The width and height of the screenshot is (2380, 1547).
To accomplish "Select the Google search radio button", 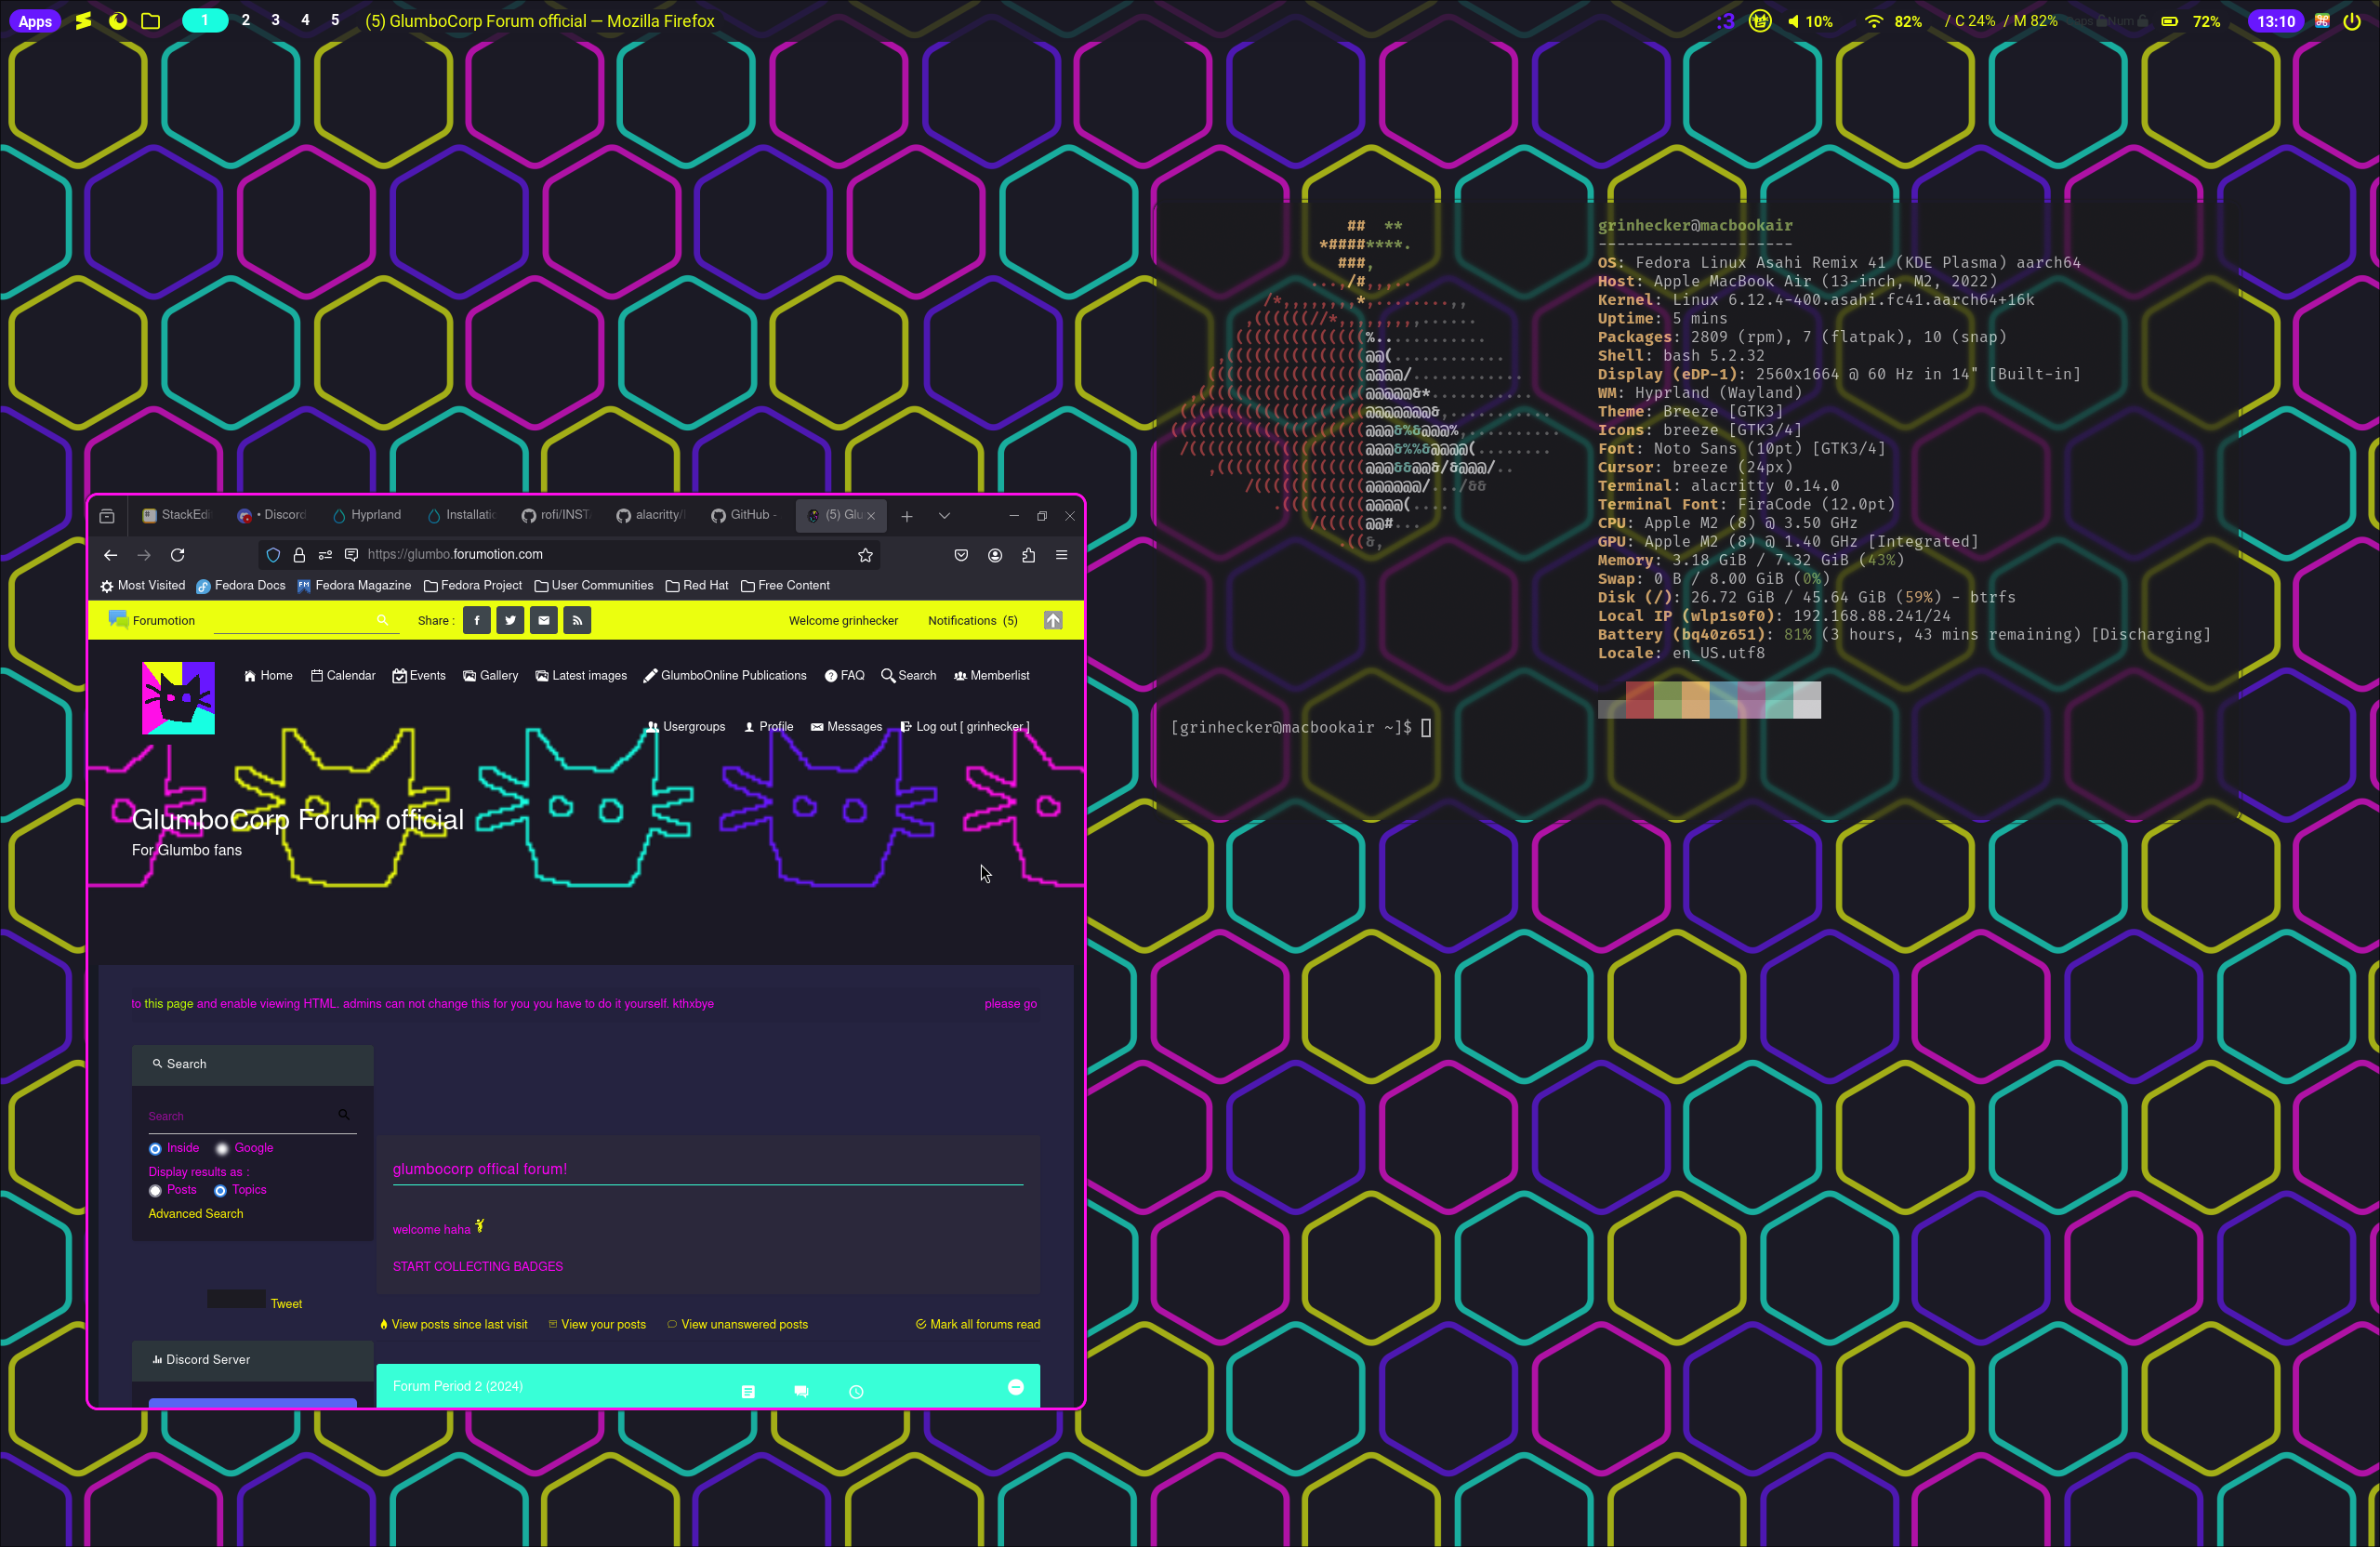I will point(222,1148).
